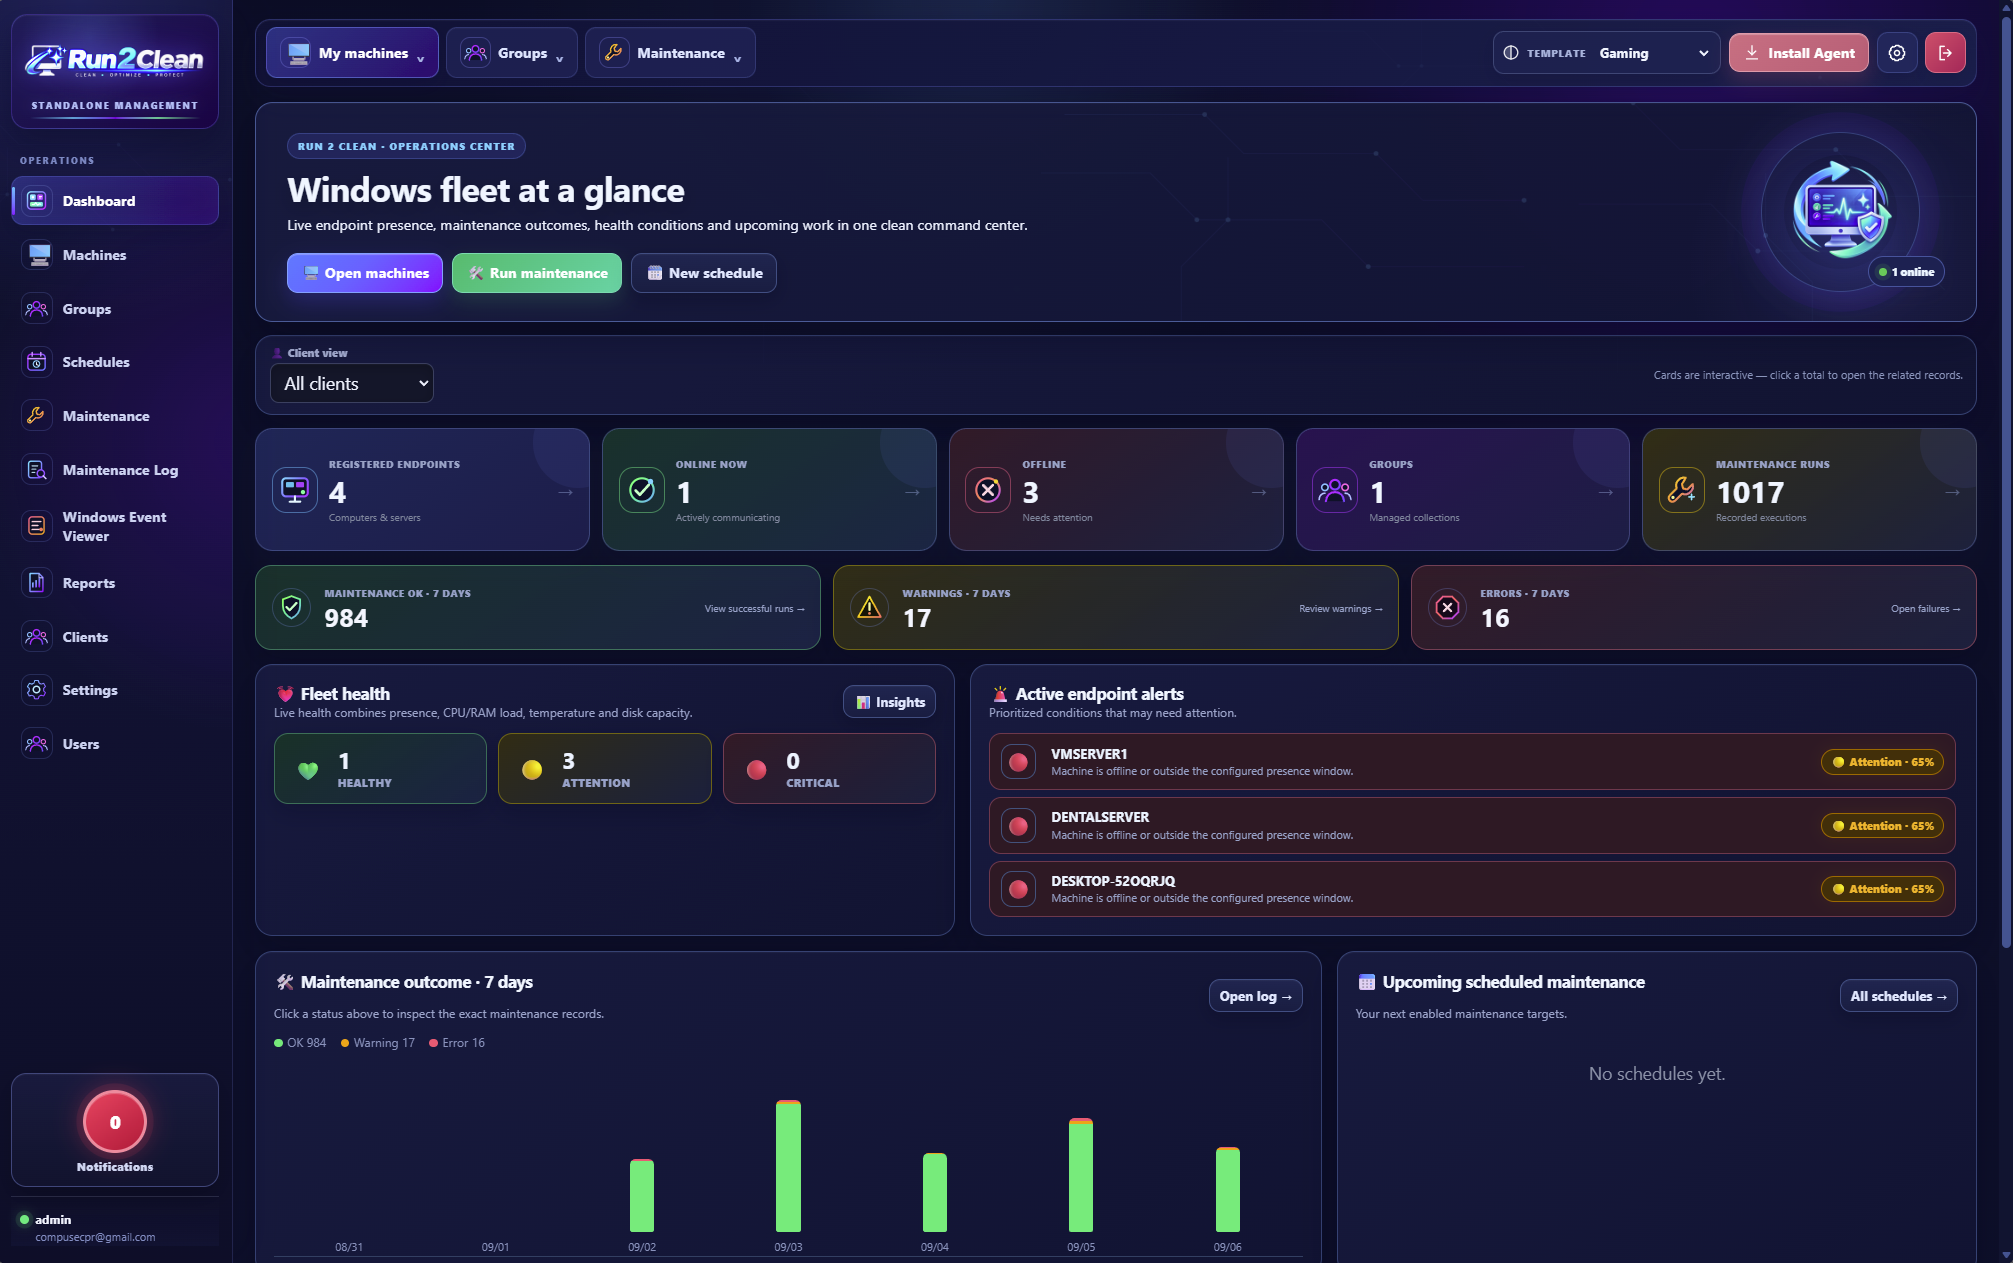Screen dimensions: 2013x1263
Task: Click the 3 Attention health tile
Action: [x=605, y=768]
